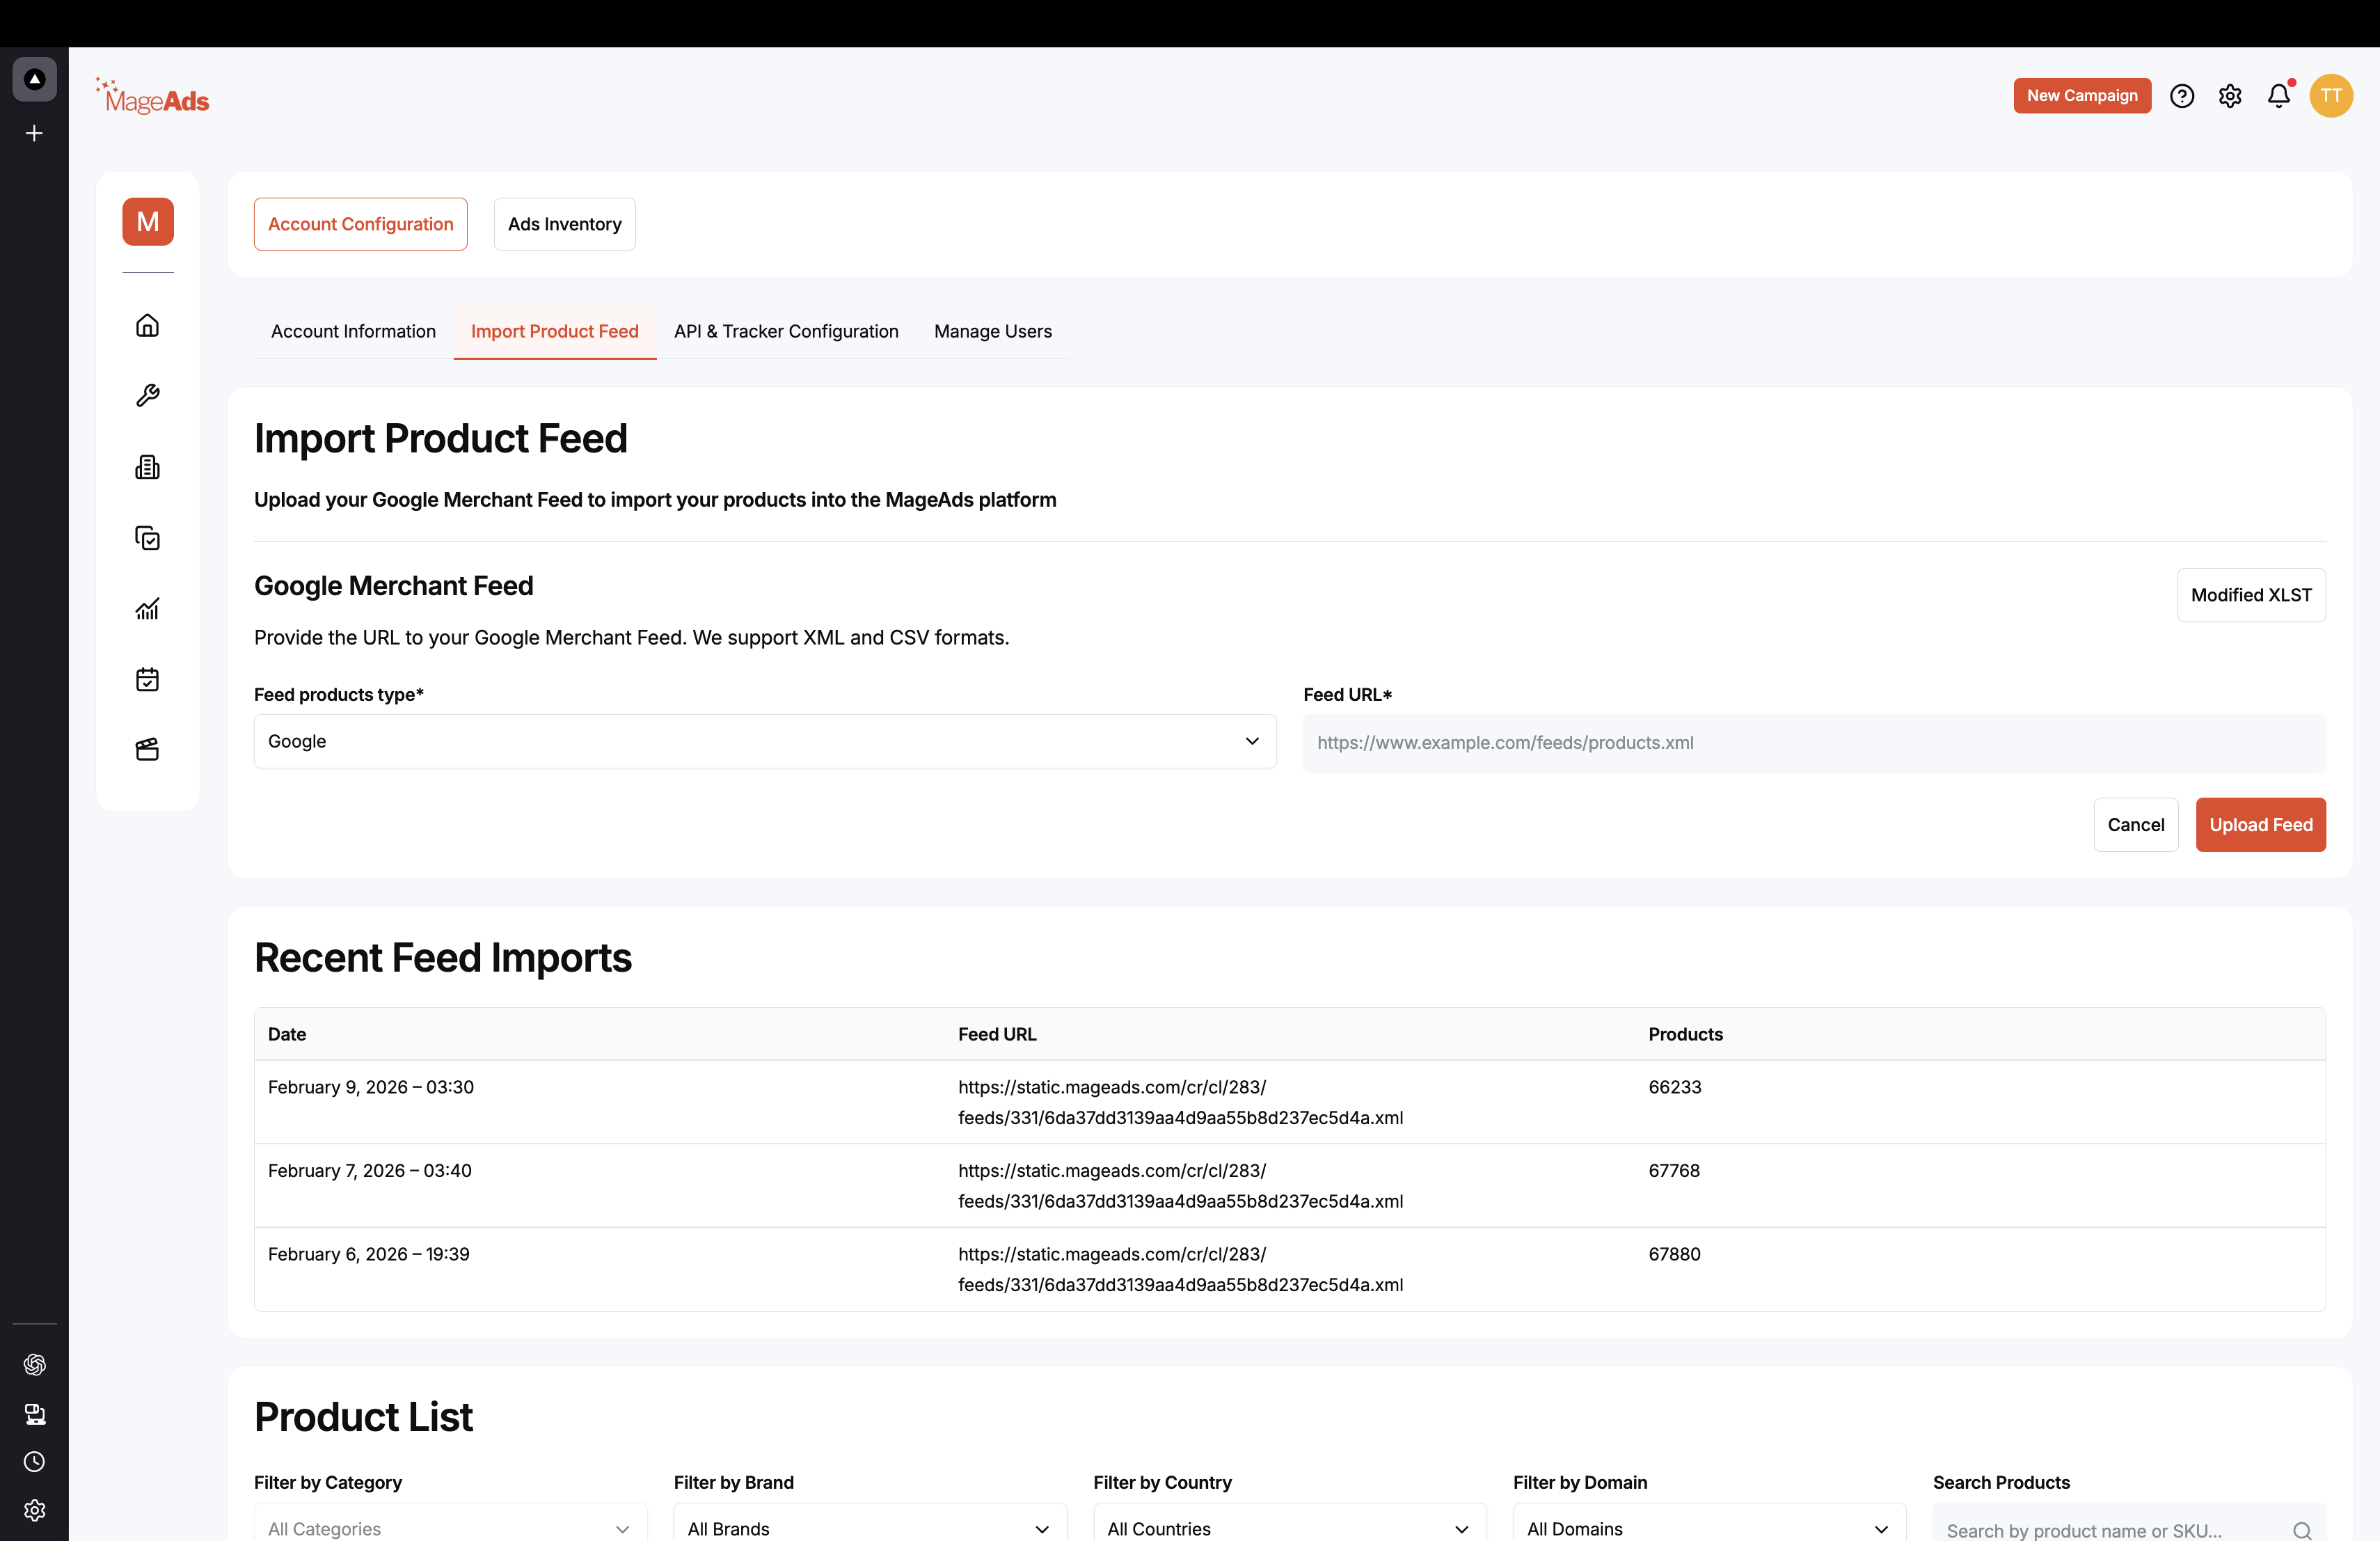Screen dimensions: 2380x1541
Task: Click the product count 67880
Action: 1674,1254
